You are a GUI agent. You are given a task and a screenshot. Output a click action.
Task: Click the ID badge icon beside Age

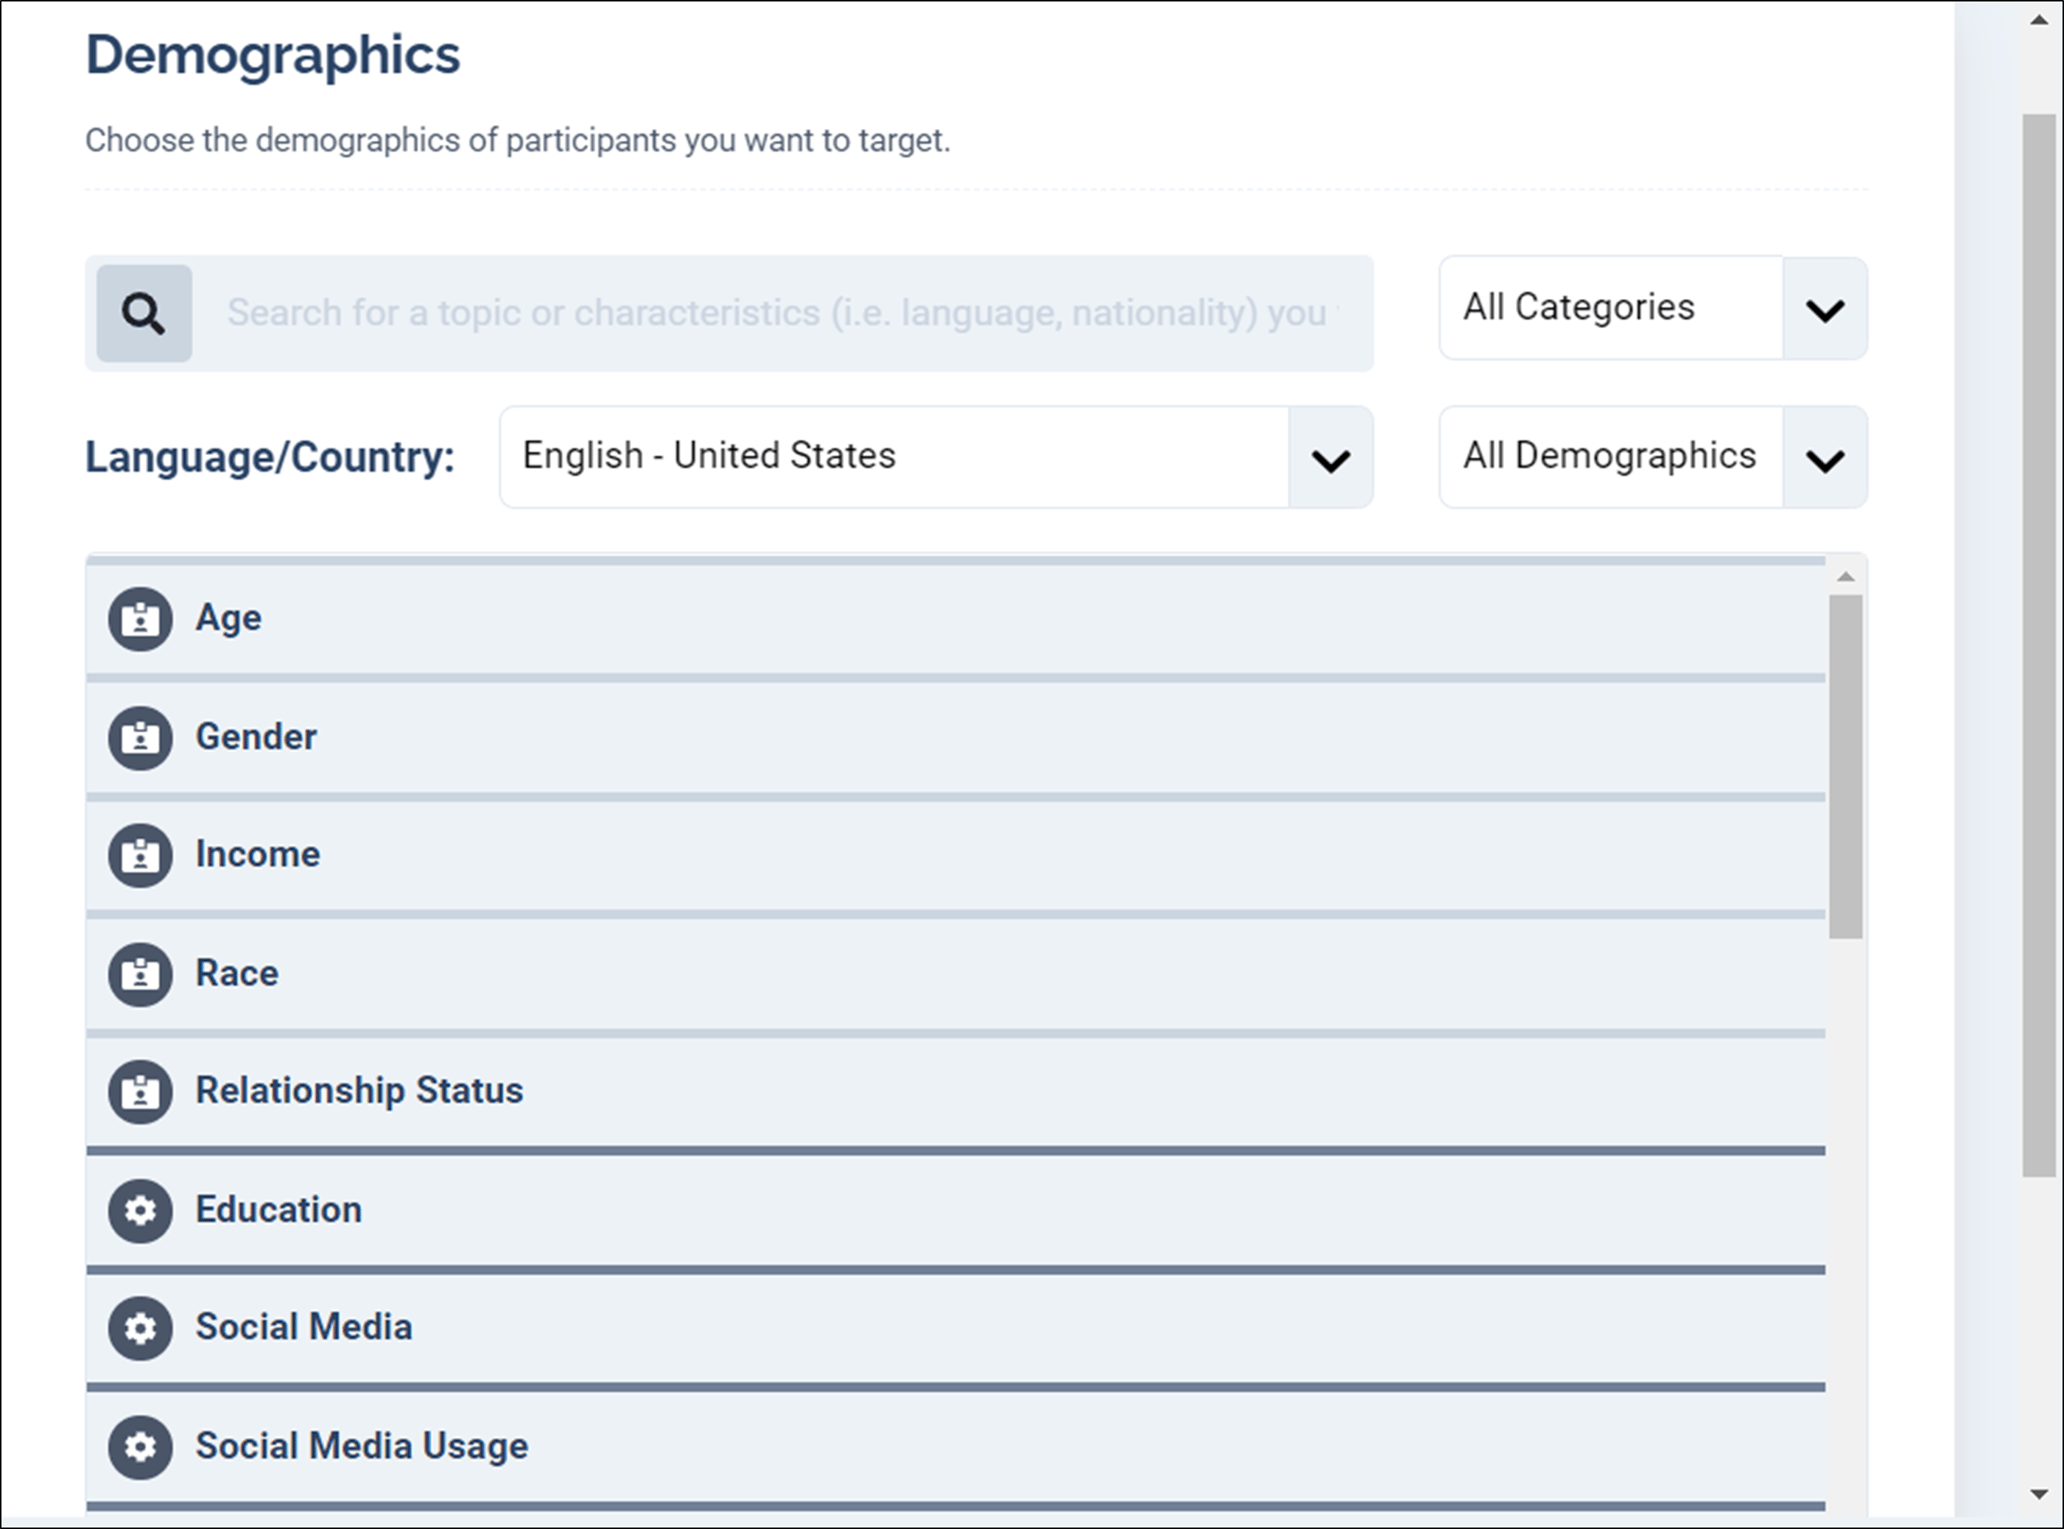(x=140, y=619)
